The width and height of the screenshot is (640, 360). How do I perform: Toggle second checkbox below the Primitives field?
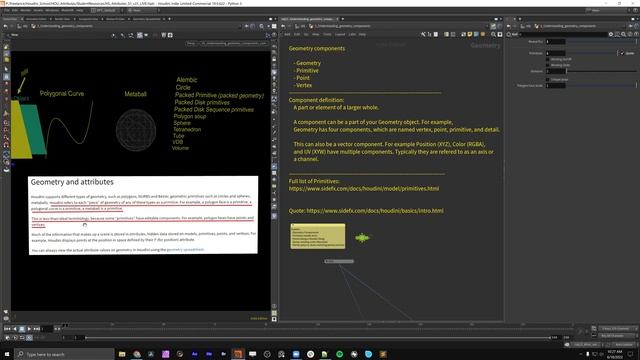[x=548, y=65]
